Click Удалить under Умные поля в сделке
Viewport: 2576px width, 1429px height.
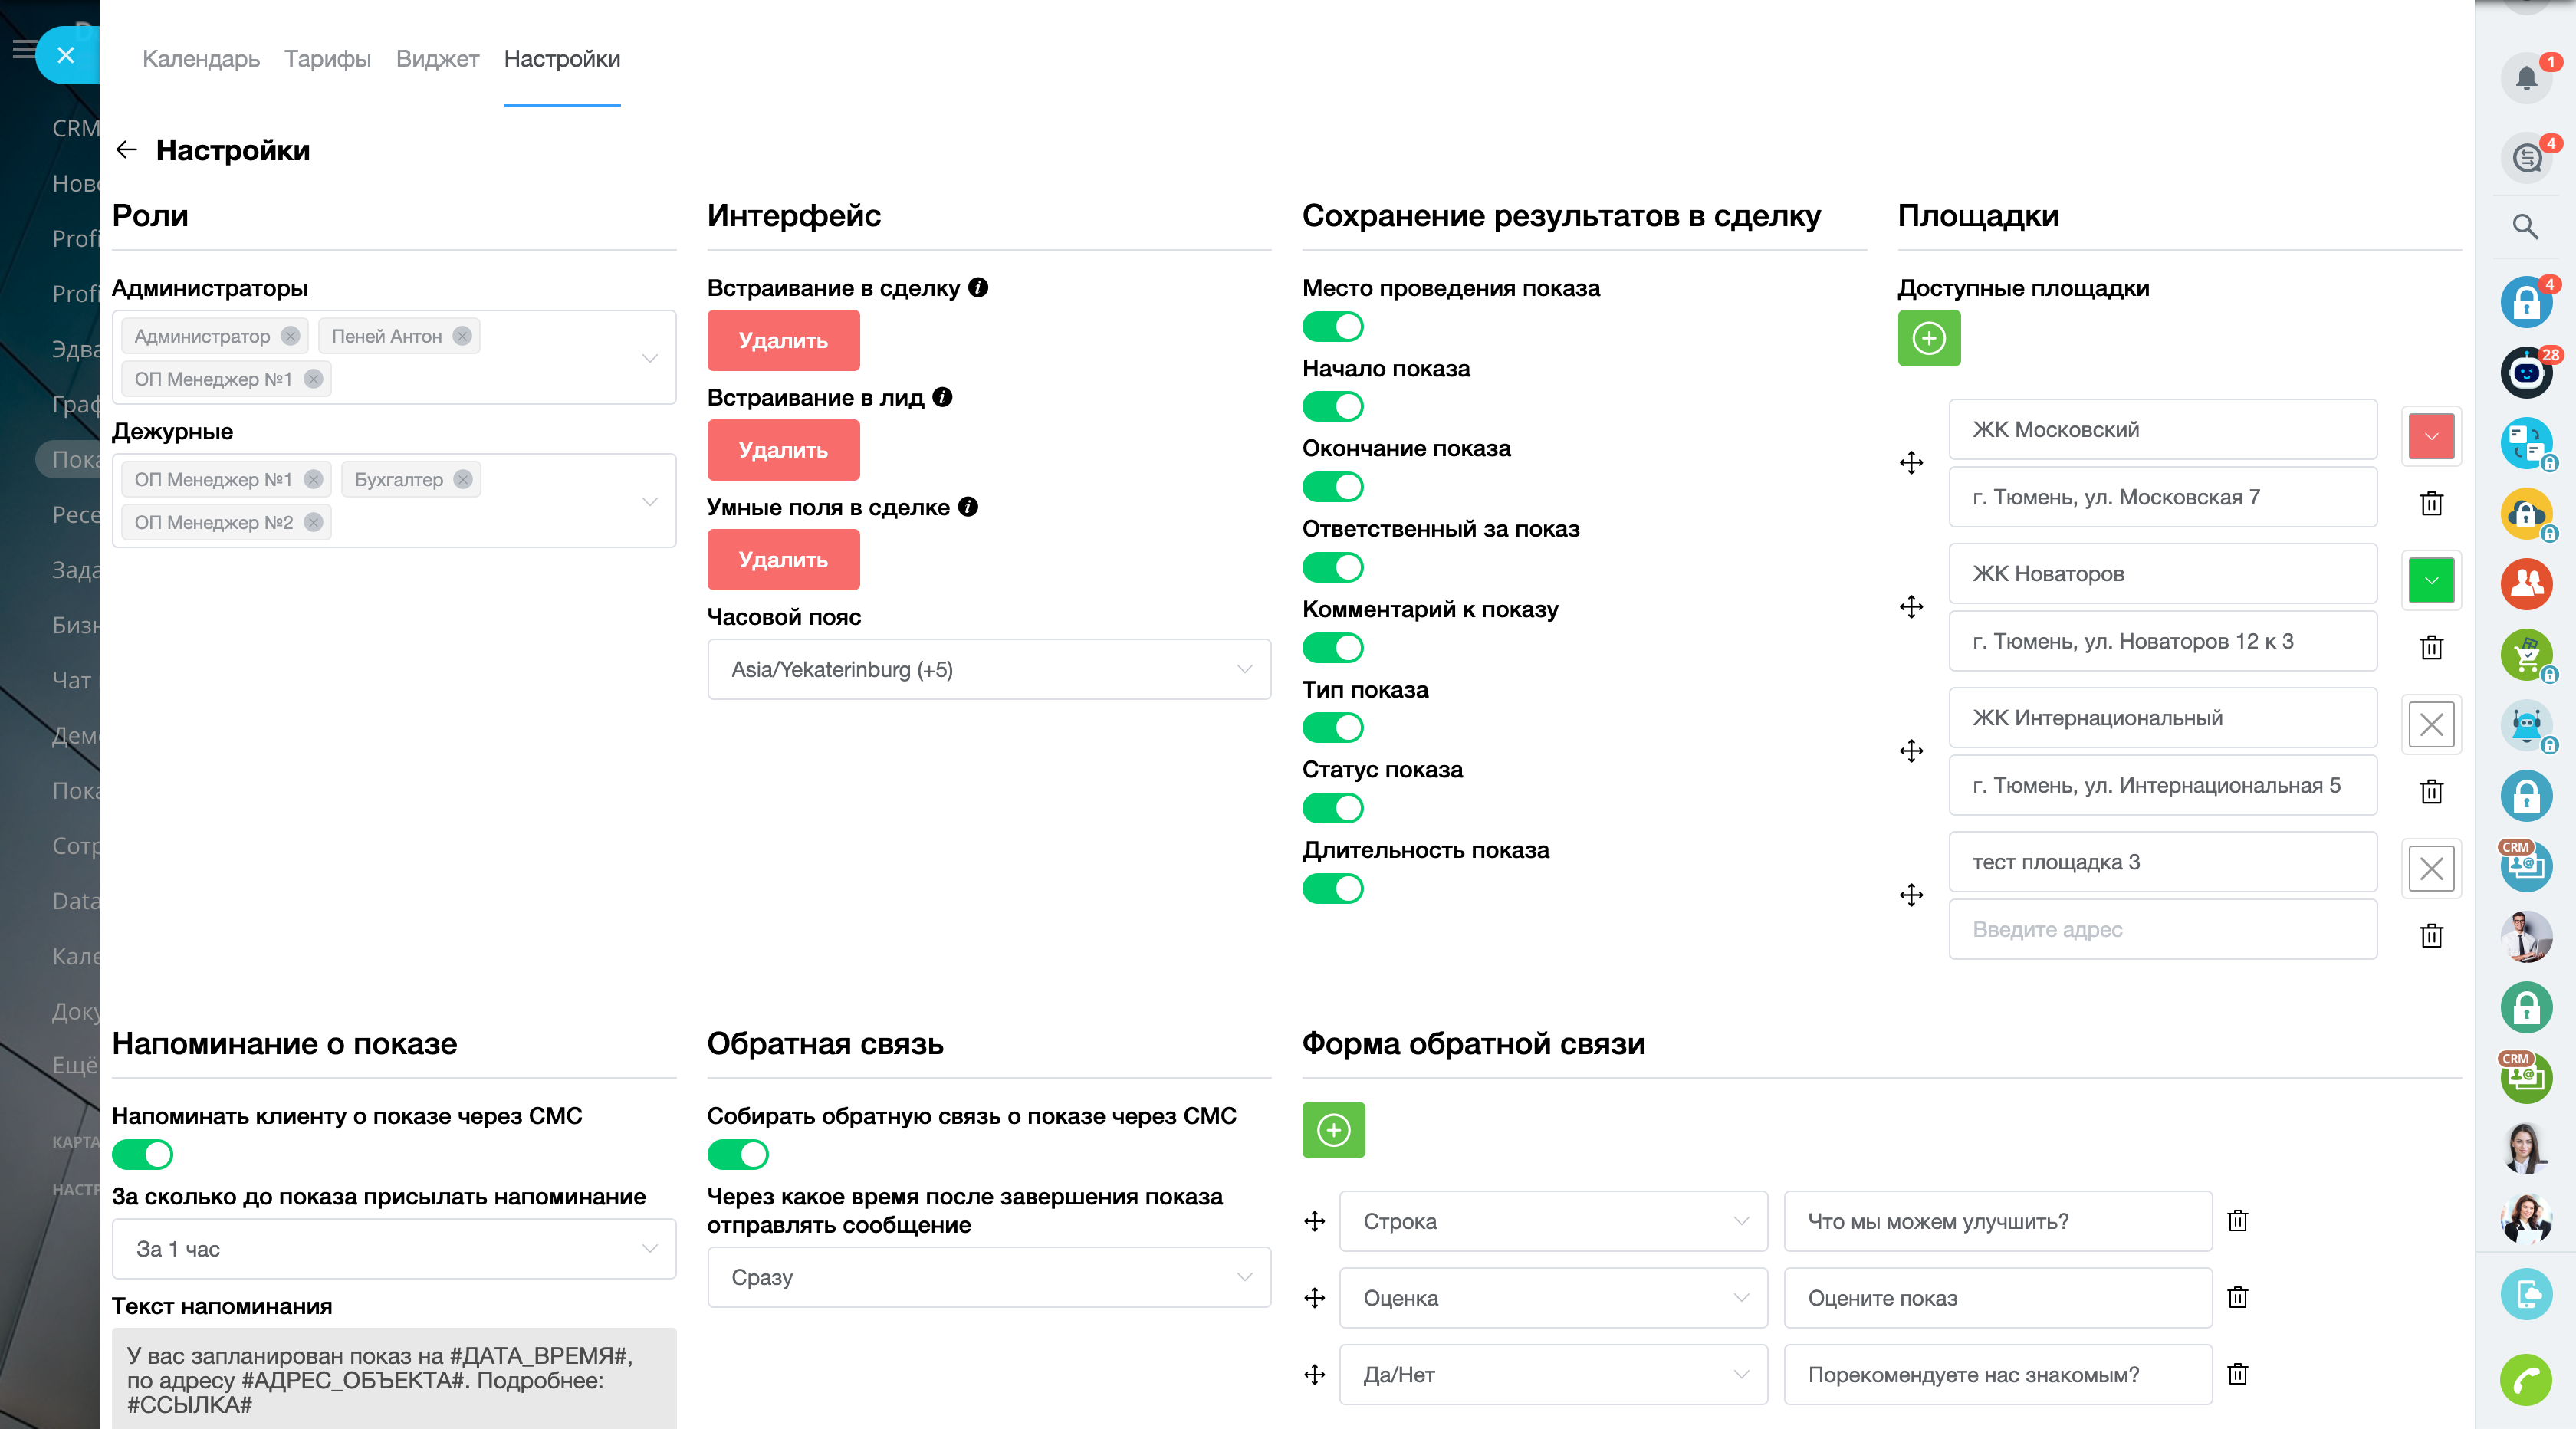point(783,560)
